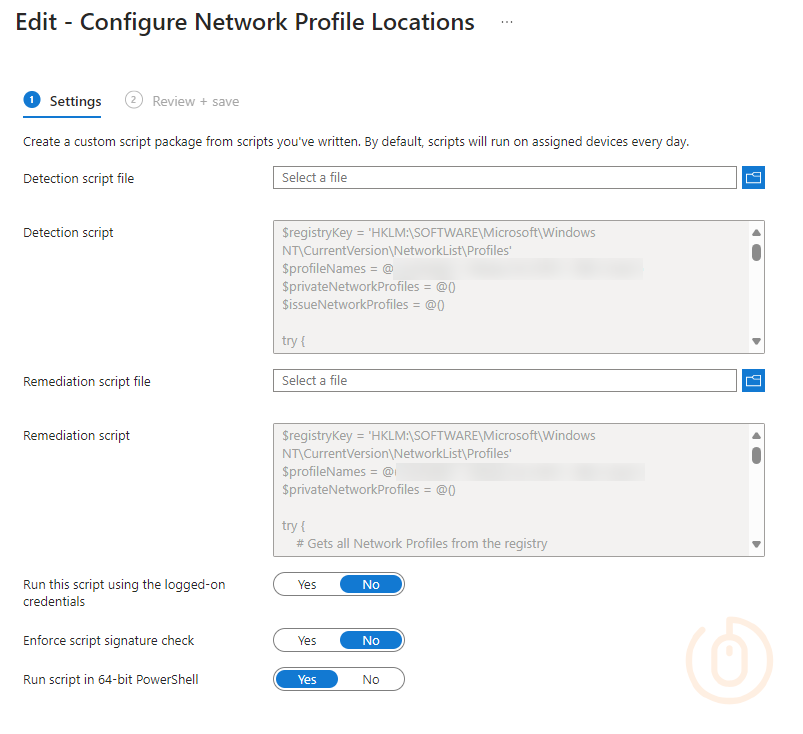Browse for a remediation script file
This screenshot has width=803, height=734.
pos(754,381)
